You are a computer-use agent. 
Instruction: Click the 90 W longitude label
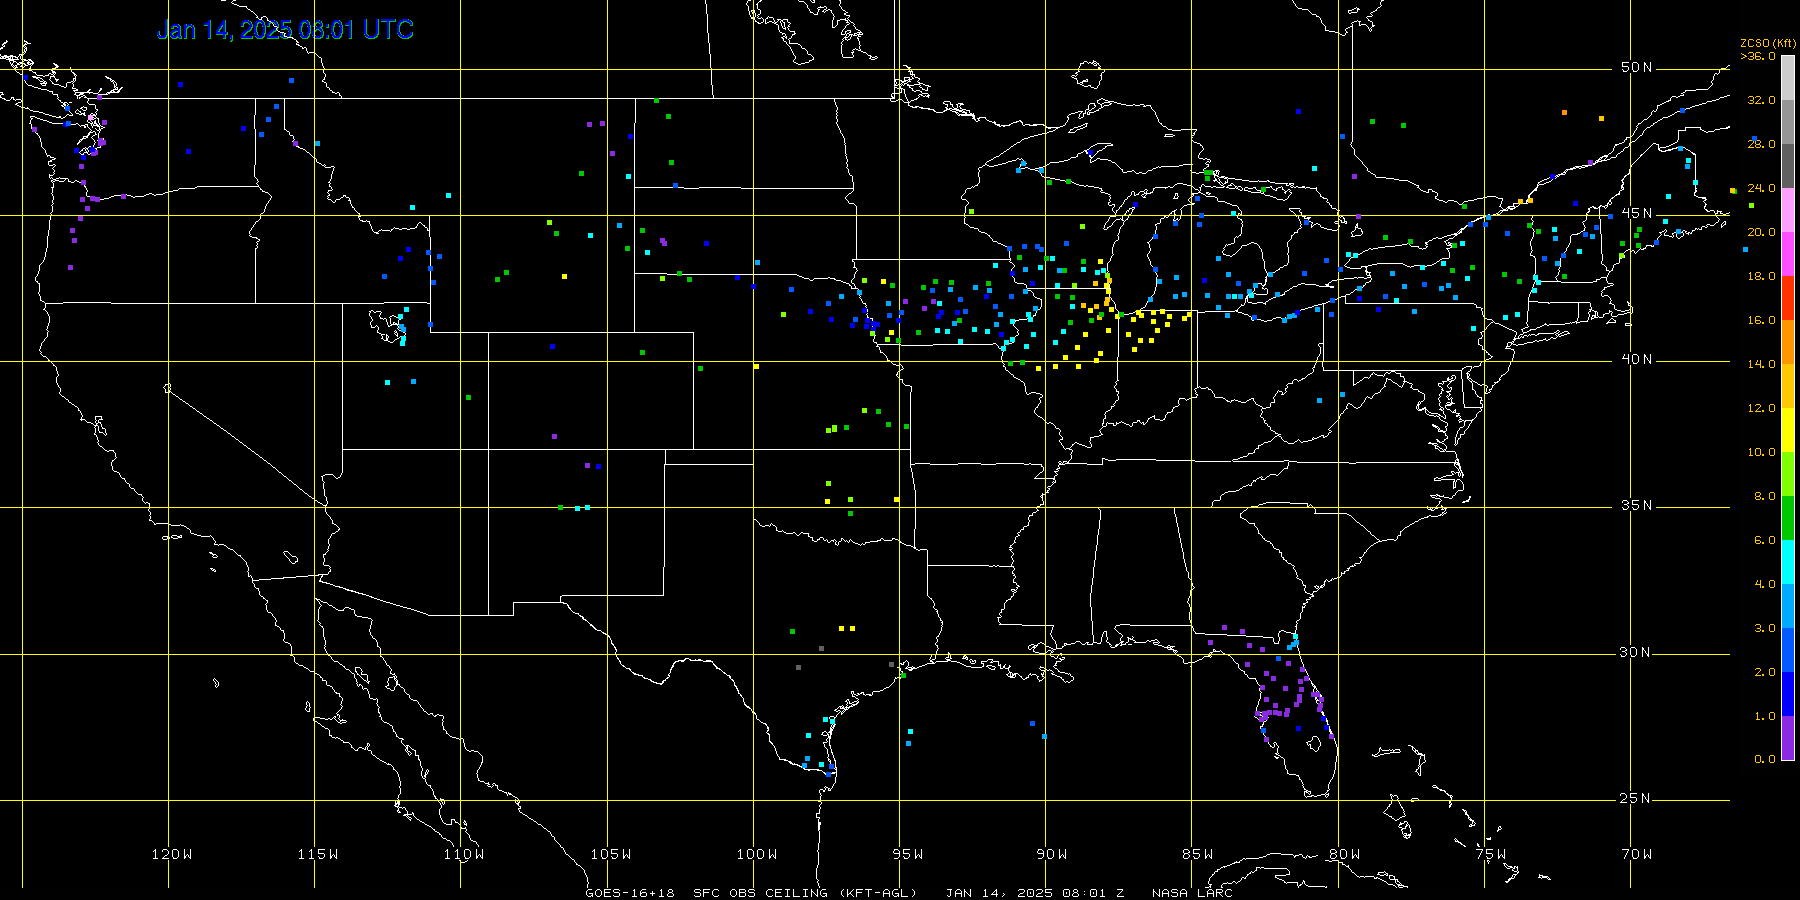[x=1052, y=854]
